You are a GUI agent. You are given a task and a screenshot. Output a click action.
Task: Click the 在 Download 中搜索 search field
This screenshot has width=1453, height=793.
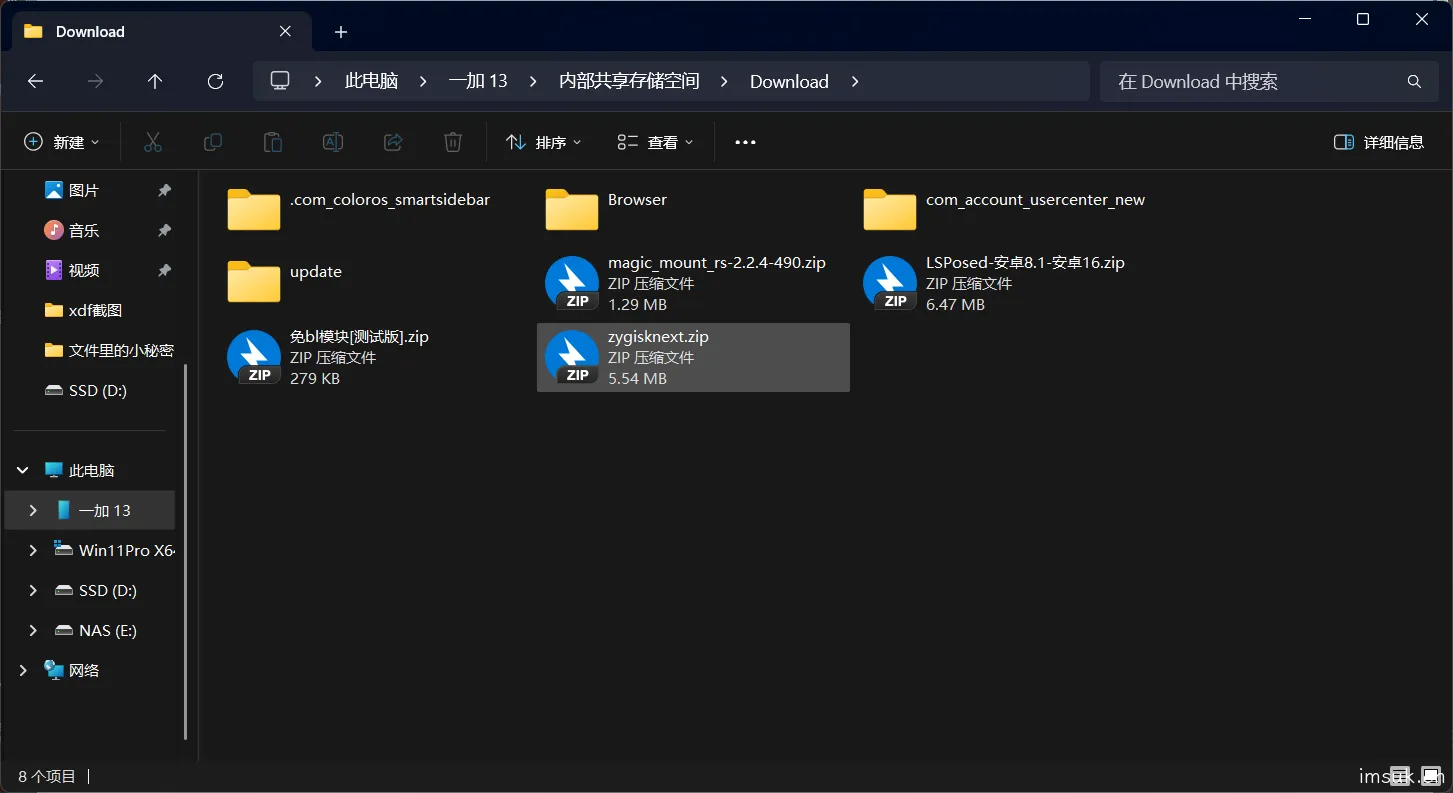[1270, 81]
